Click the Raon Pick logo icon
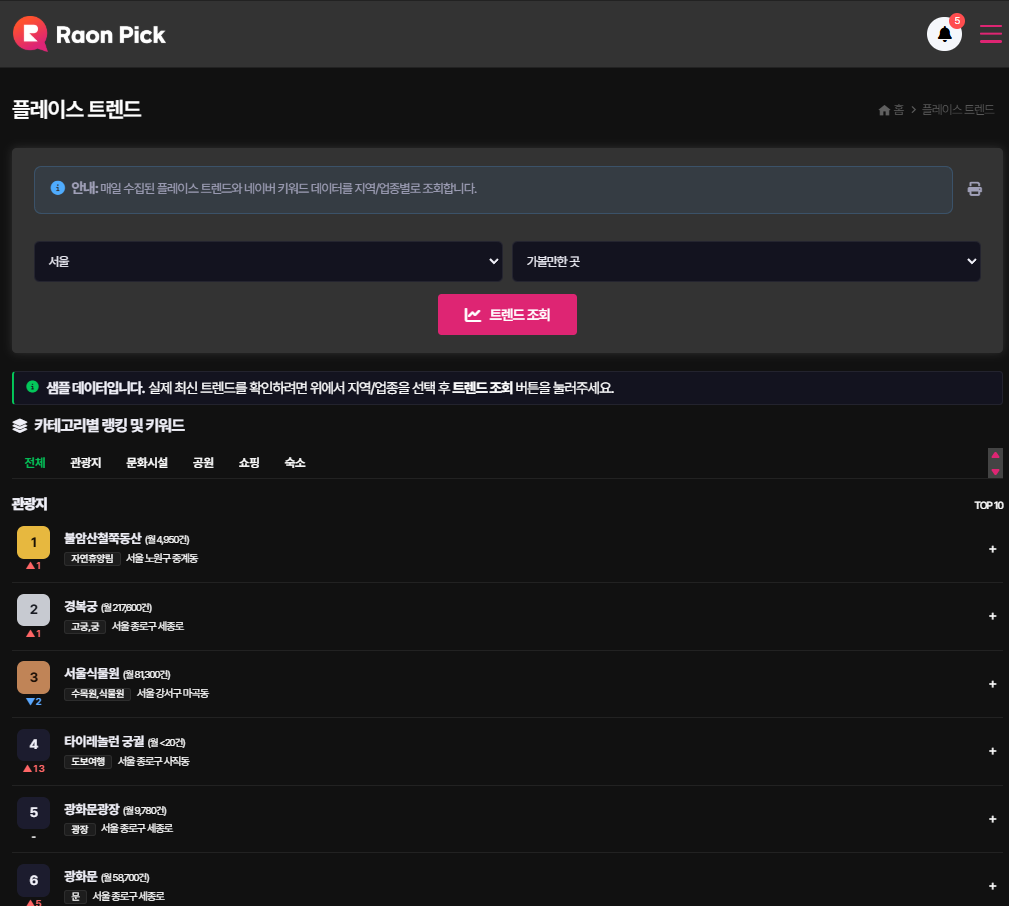The height and width of the screenshot is (906, 1009). click(x=30, y=34)
